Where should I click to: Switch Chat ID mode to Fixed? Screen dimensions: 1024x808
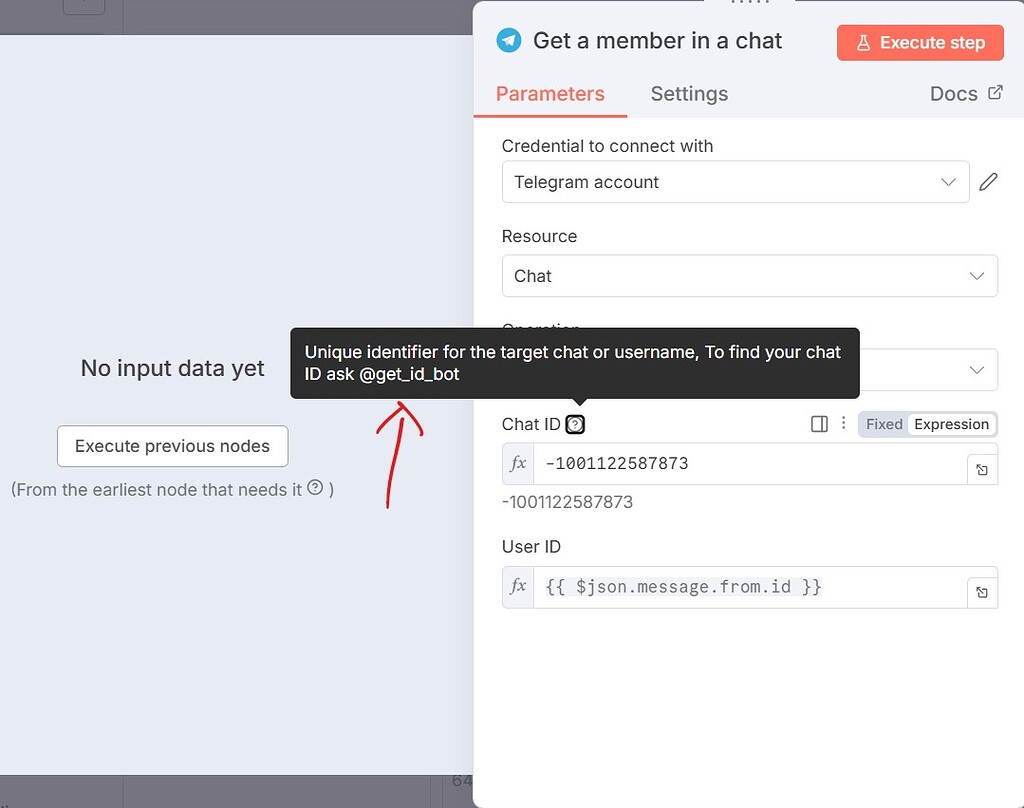tap(883, 424)
